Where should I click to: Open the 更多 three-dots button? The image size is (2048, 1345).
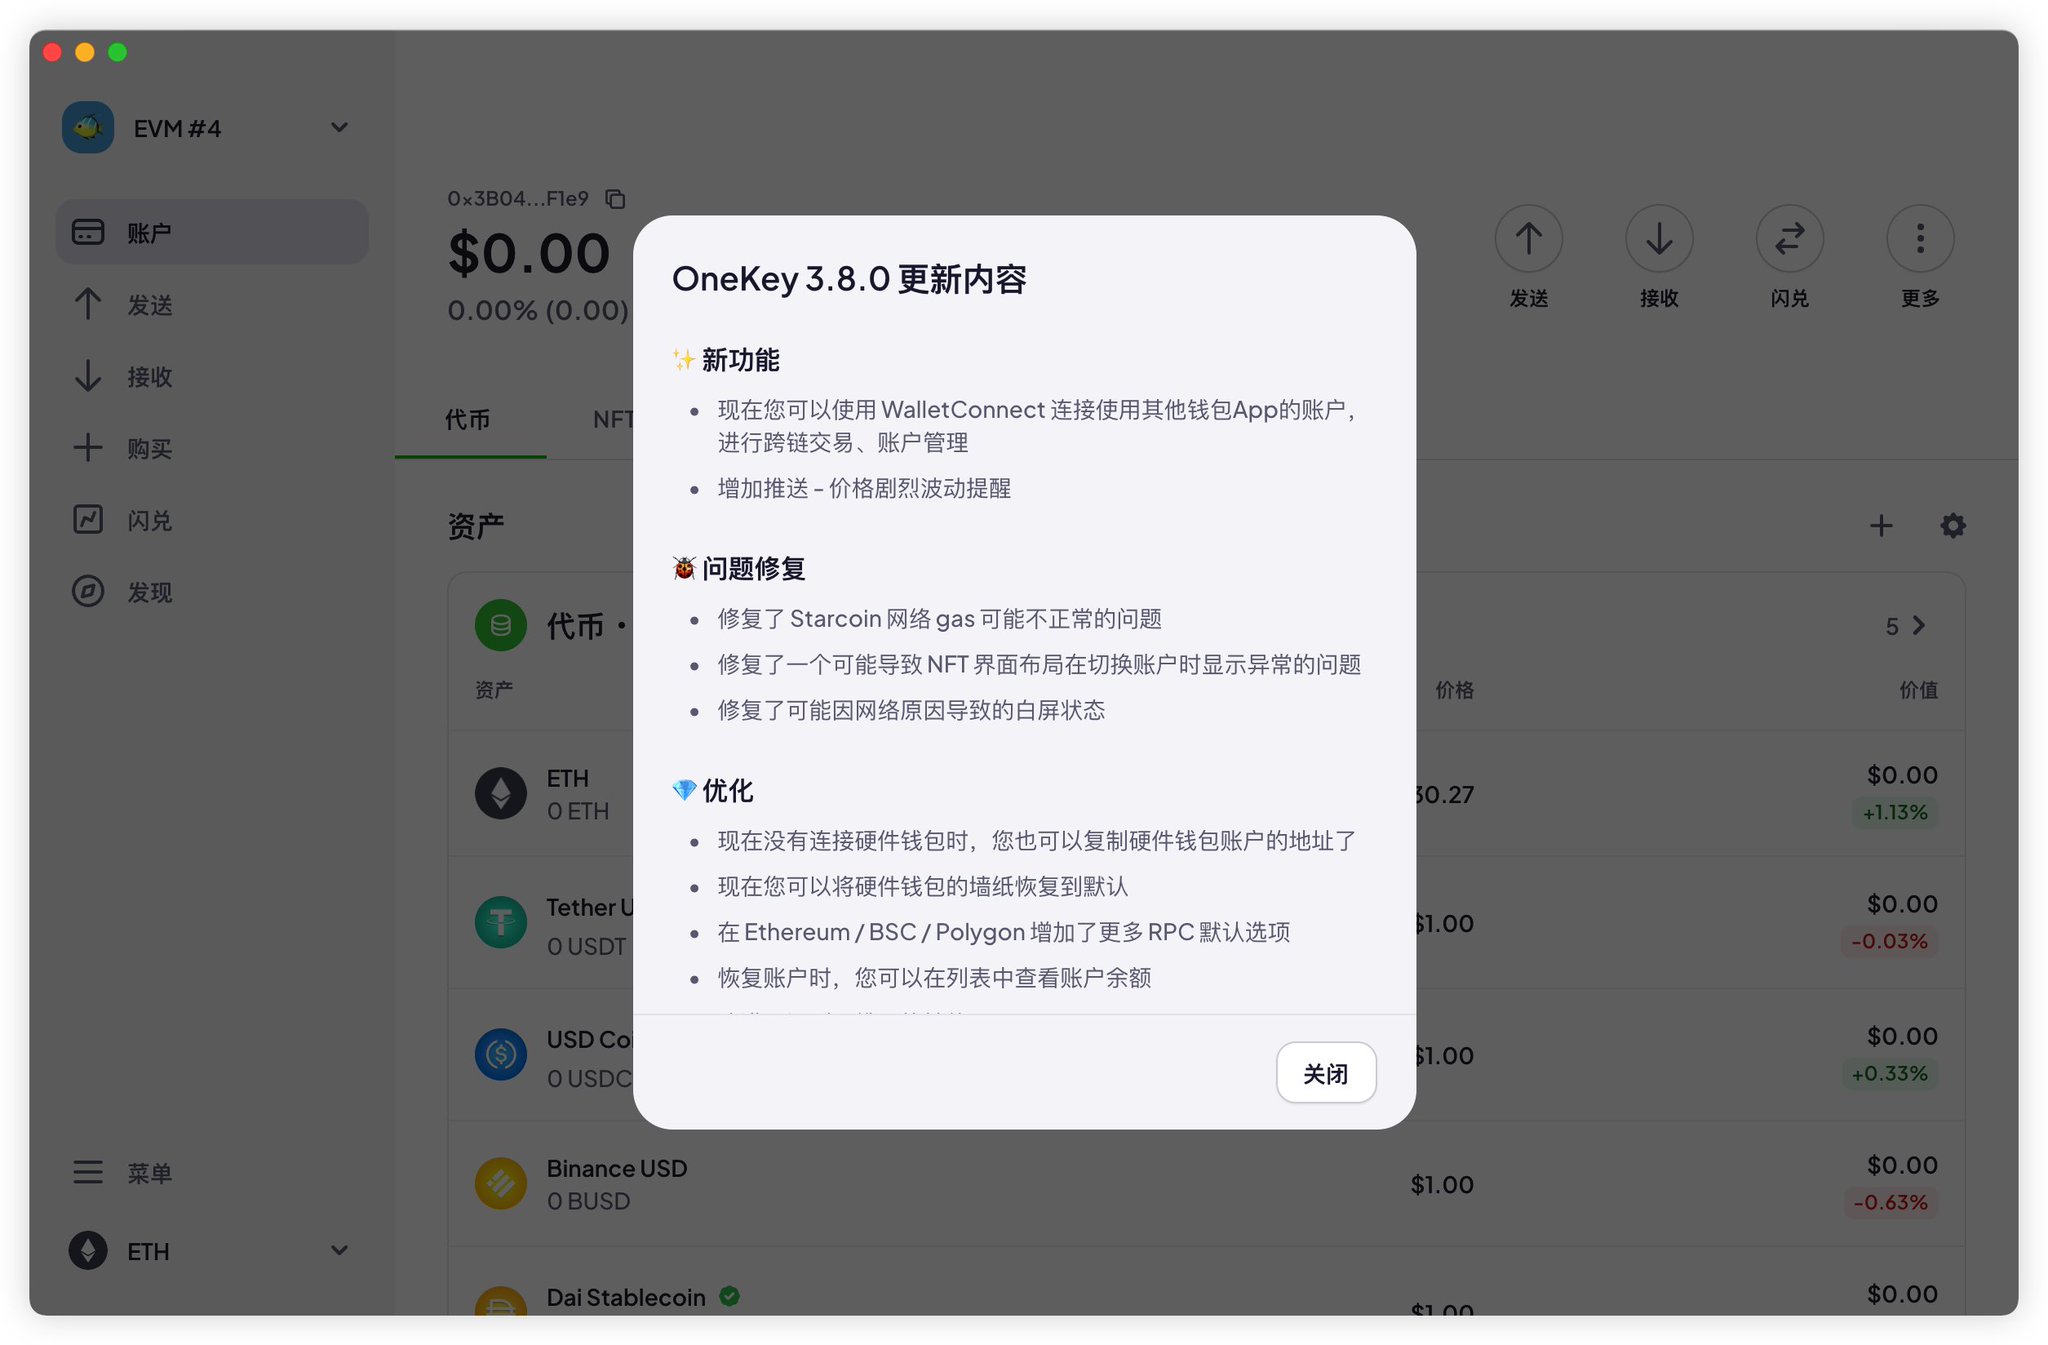click(1920, 239)
